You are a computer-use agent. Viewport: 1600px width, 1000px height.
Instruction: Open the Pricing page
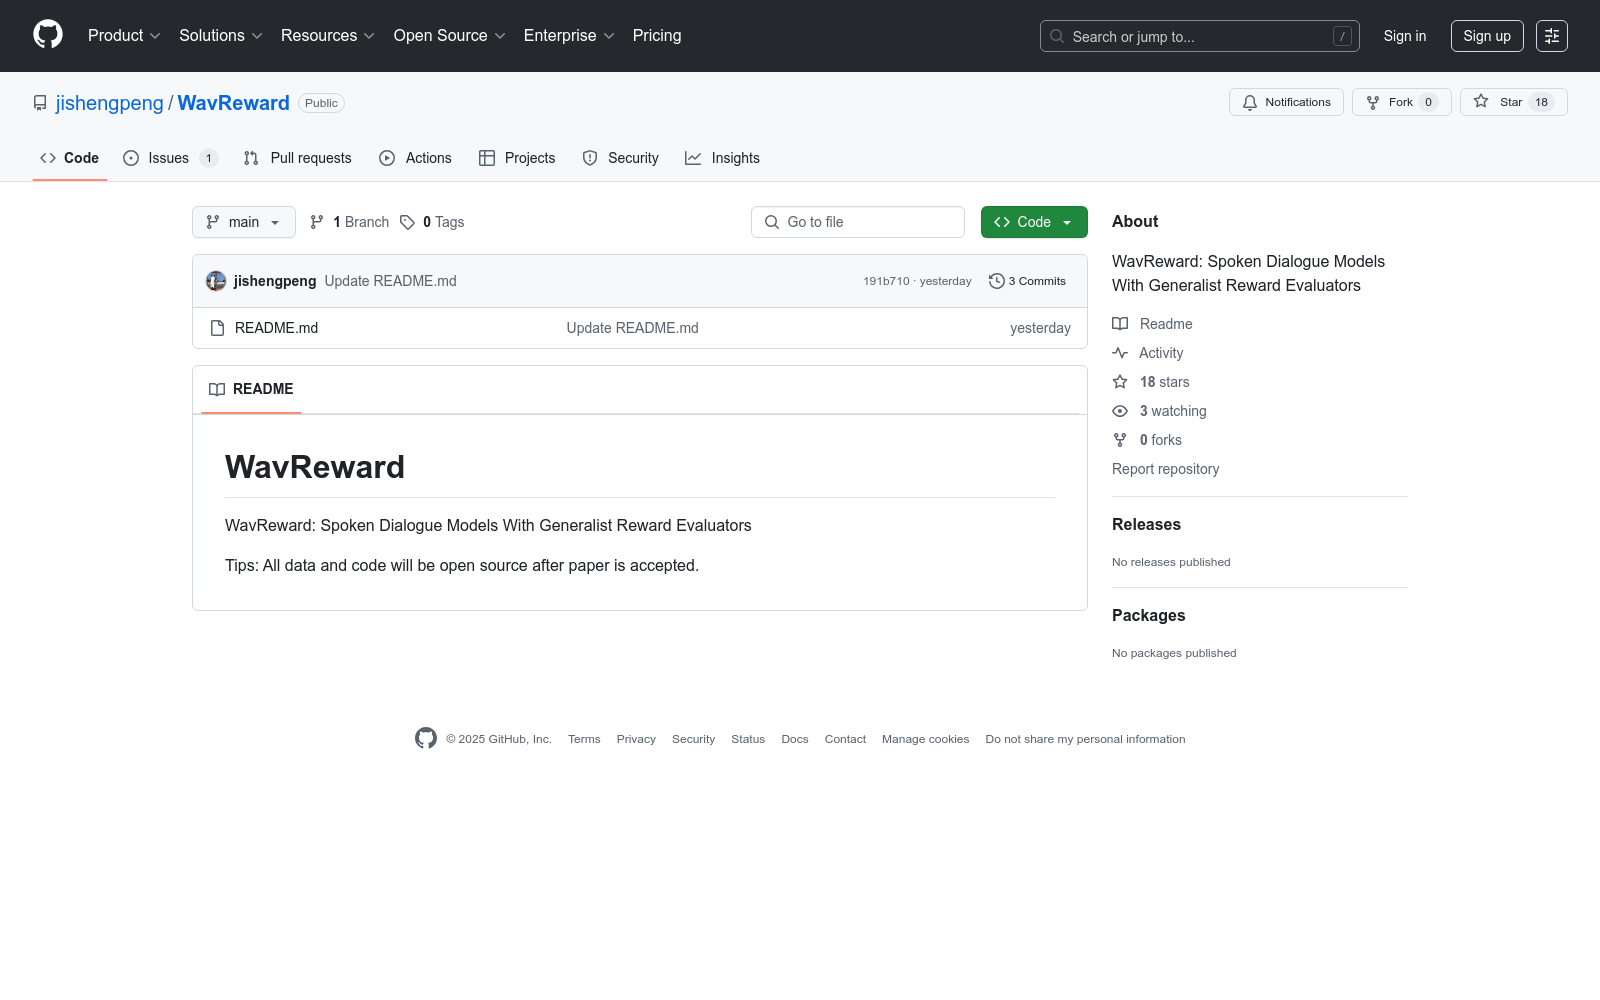[x=657, y=35]
